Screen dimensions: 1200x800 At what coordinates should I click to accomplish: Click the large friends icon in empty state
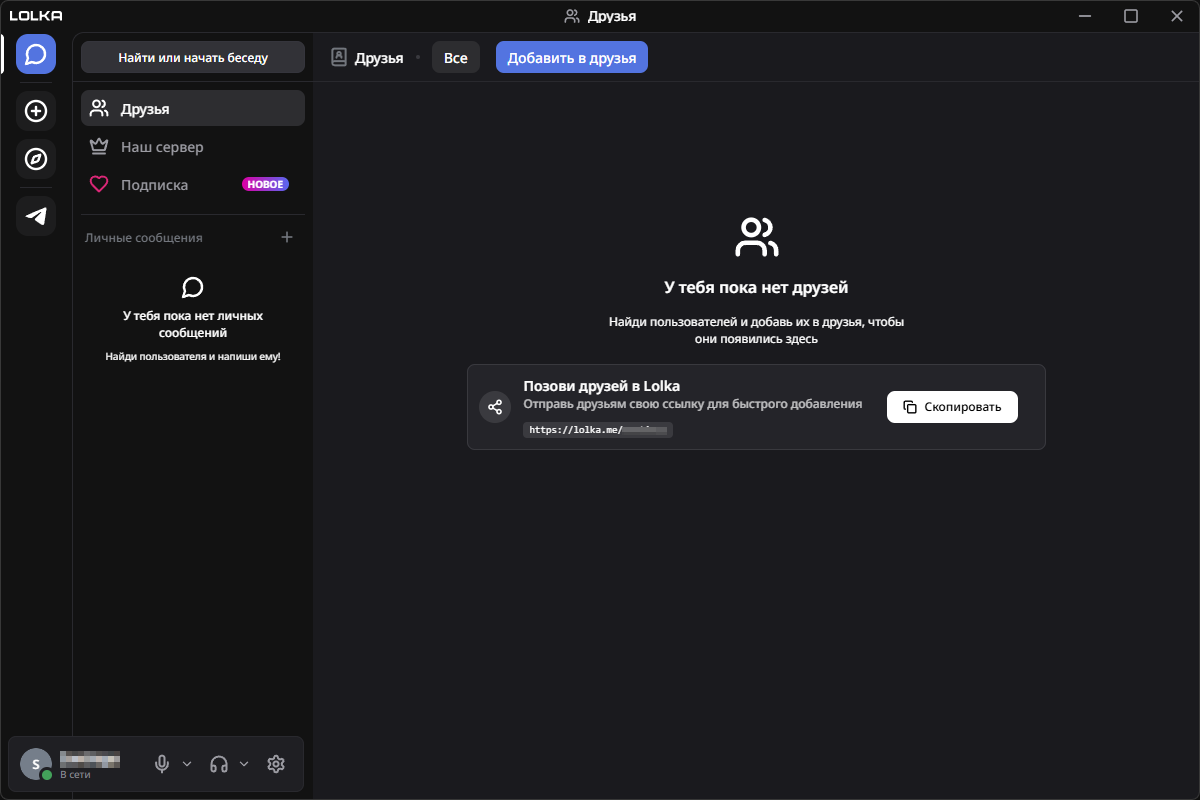pos(756,238)
